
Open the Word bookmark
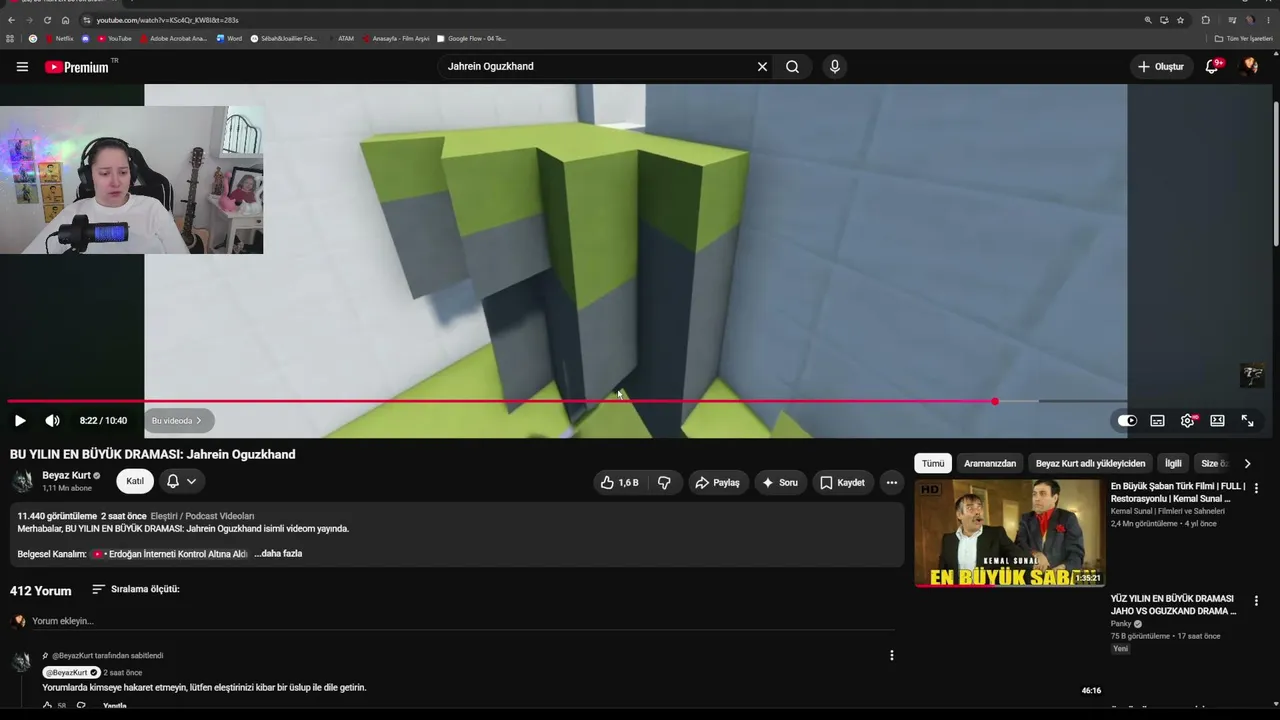pyautogui.click(x=229, y=39)
